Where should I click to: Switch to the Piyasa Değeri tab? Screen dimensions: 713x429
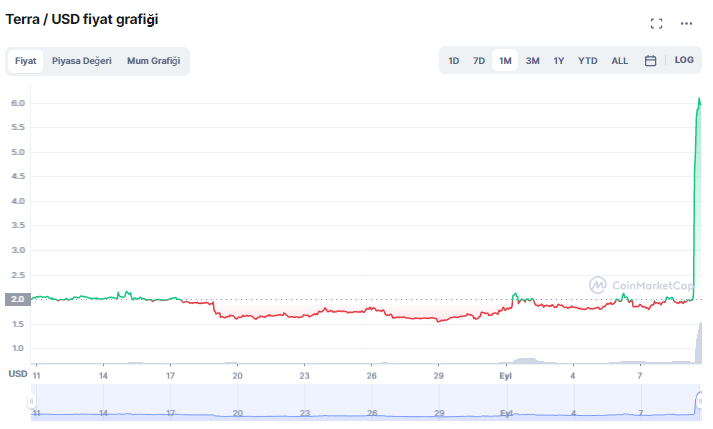pyautogui.click(x=82, y=61)
